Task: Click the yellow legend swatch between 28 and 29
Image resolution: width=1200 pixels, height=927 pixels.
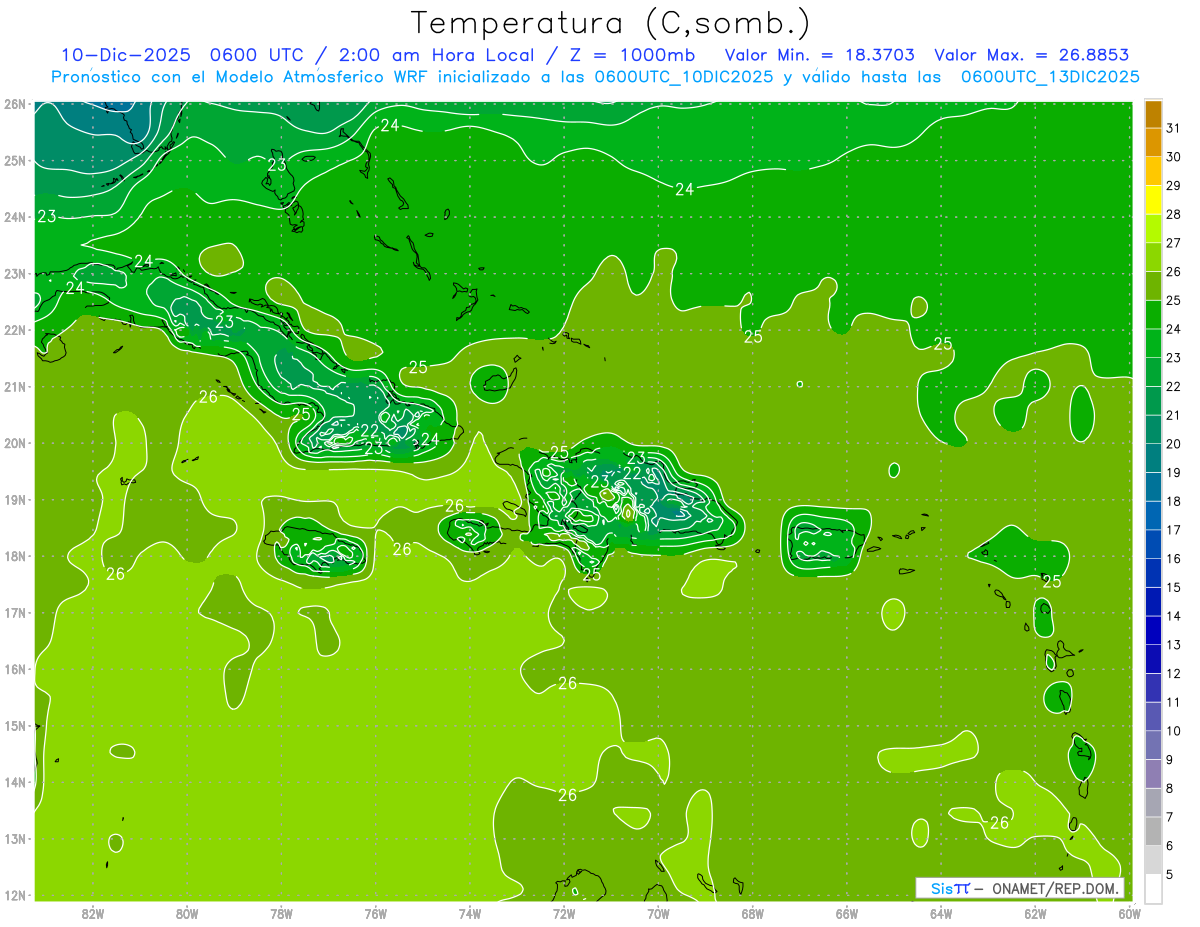Action: [x=1154, y=200]
